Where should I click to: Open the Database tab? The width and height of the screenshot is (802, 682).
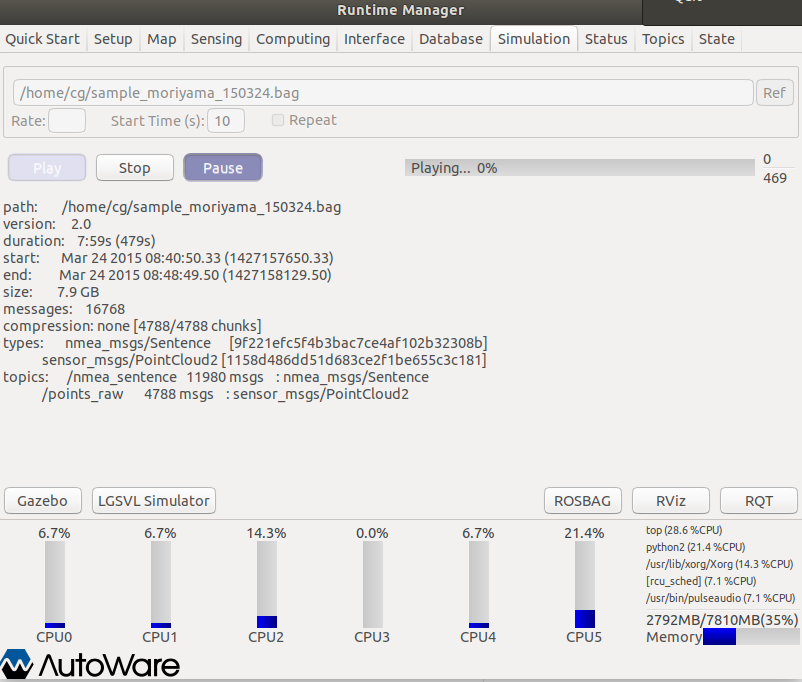pos(451,39)
